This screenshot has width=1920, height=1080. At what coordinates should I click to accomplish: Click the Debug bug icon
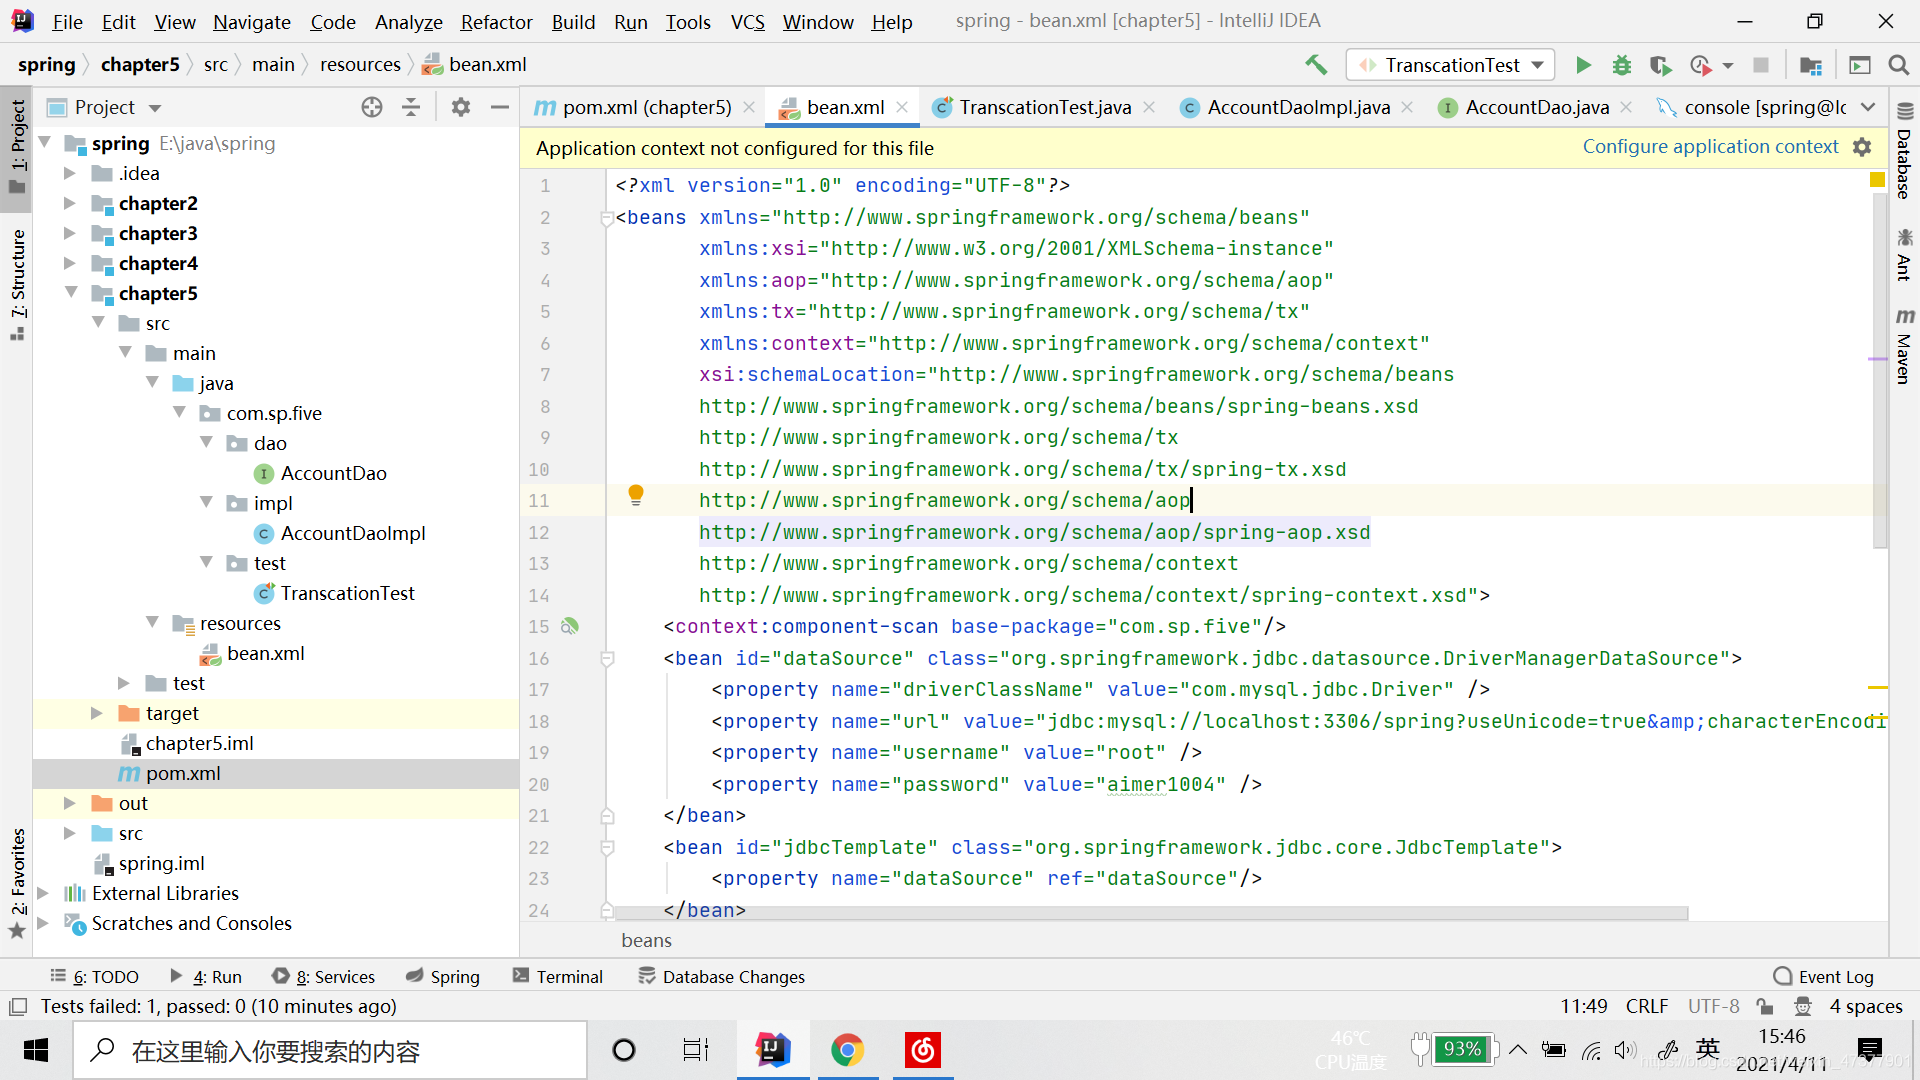pyautogui.click(x=1622, y=65)
